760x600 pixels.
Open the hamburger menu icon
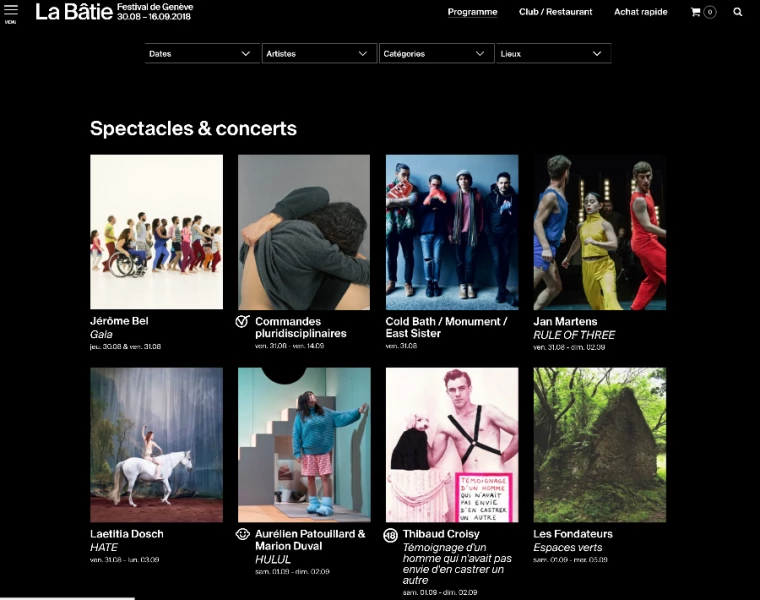click(11, 10)
